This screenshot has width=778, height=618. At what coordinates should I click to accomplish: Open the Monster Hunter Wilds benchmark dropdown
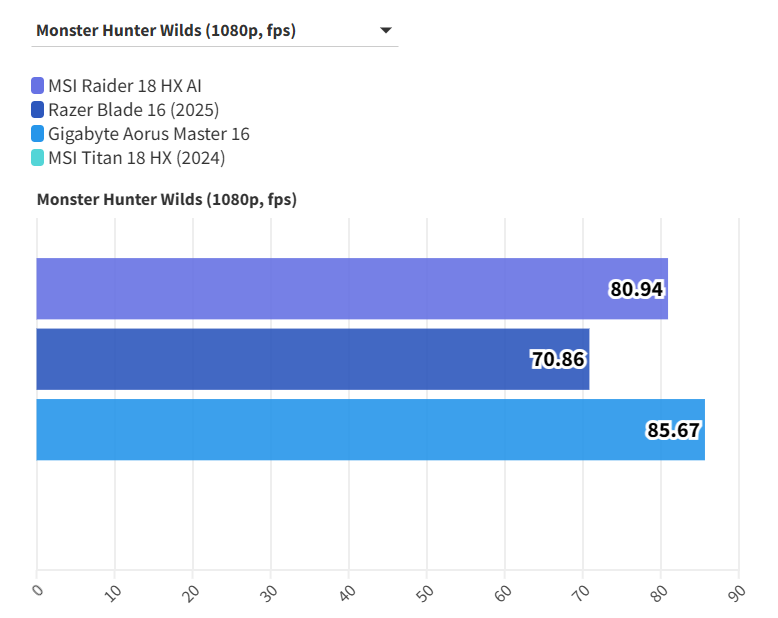[x=214, y=31]
